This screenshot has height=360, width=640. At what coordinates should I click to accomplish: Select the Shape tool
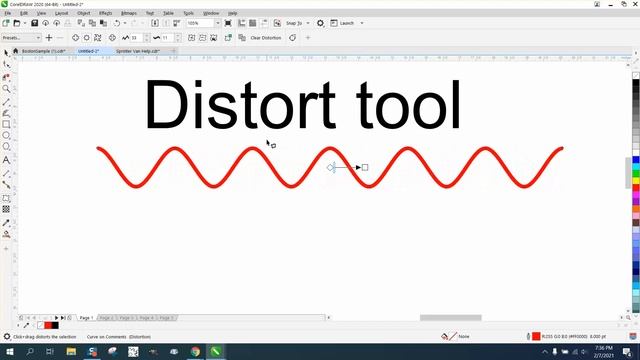click(6, 64)
